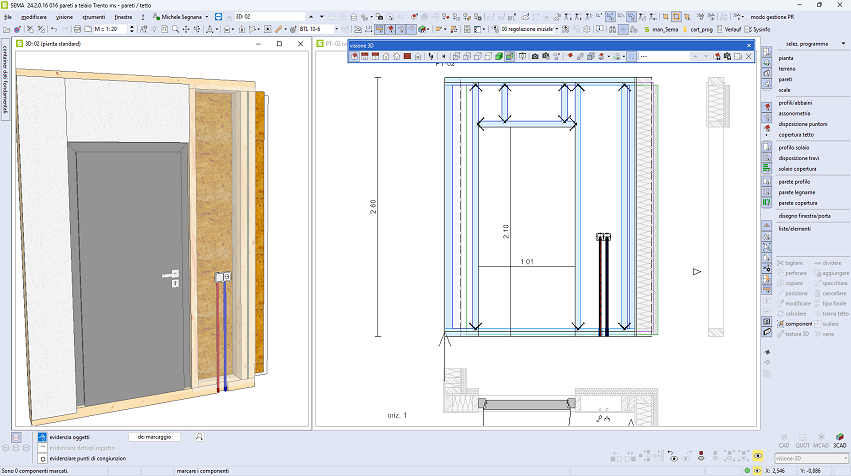This screenshot has height=476, width=851.
Task: Open the modificare menu
Action: 33,17
